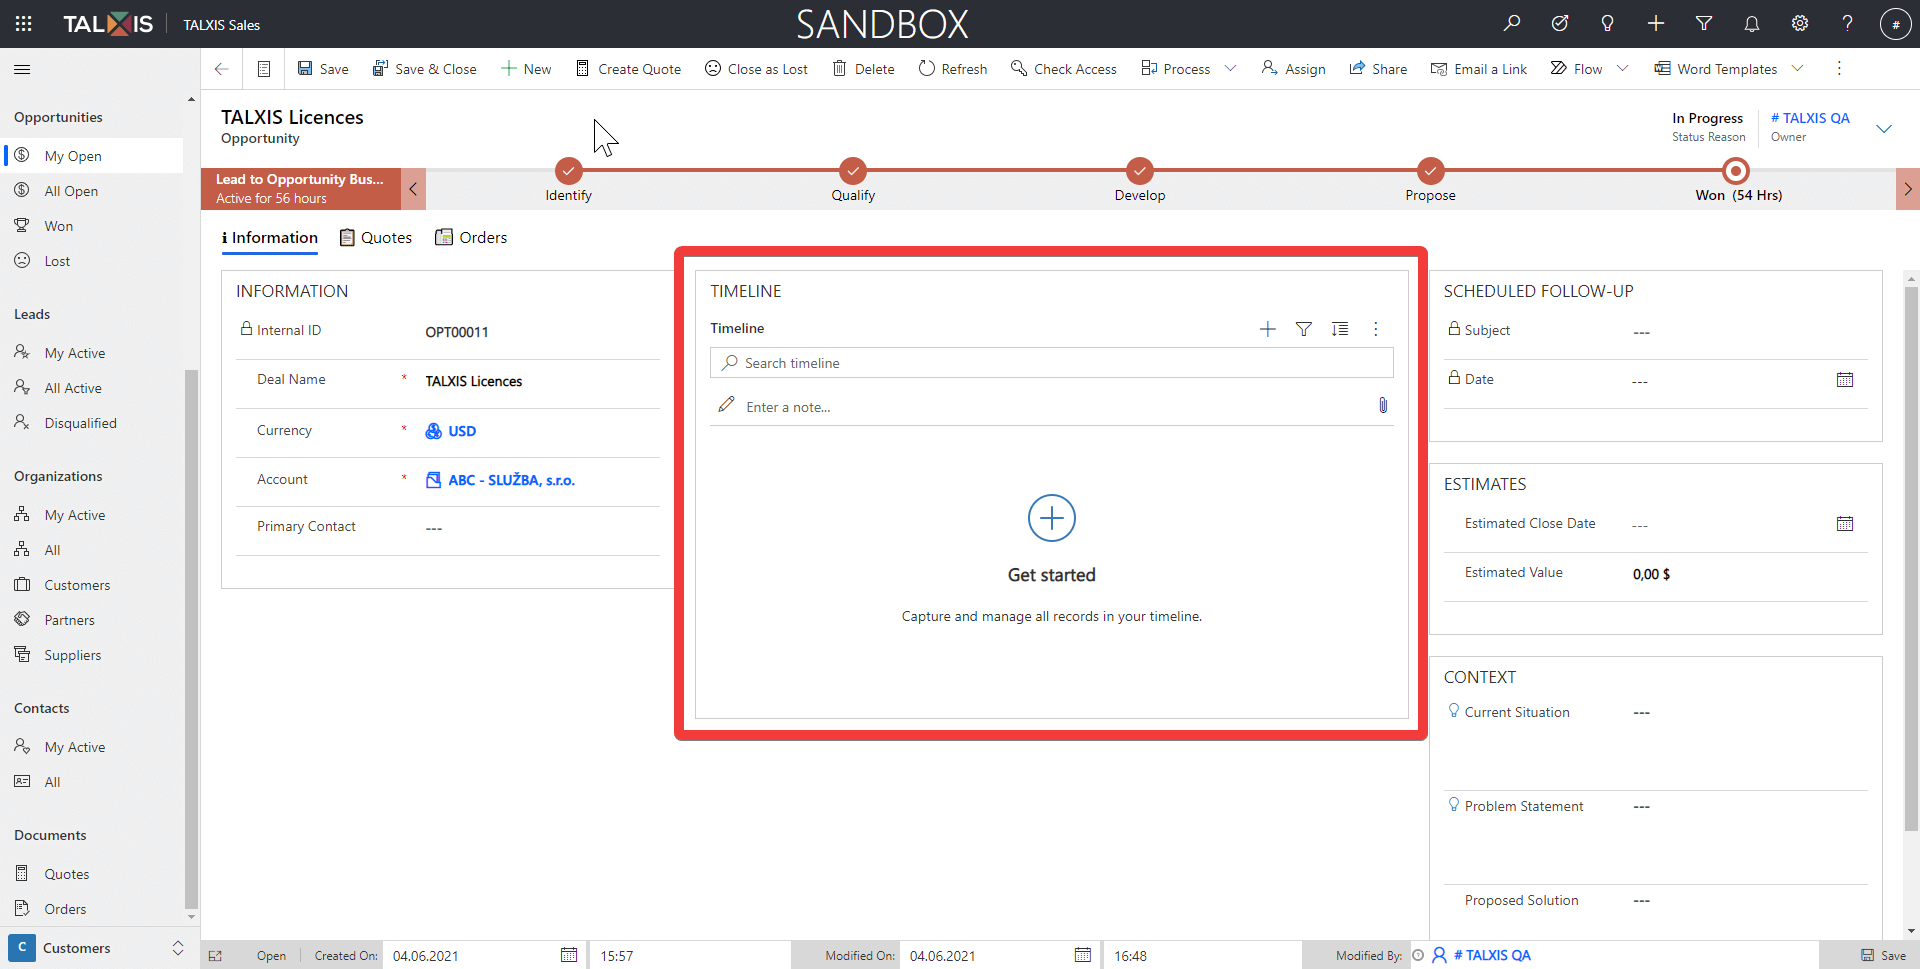The image size is (1920, 969).
Task: Click Create Quote
Action: click(x=628, y=69)
